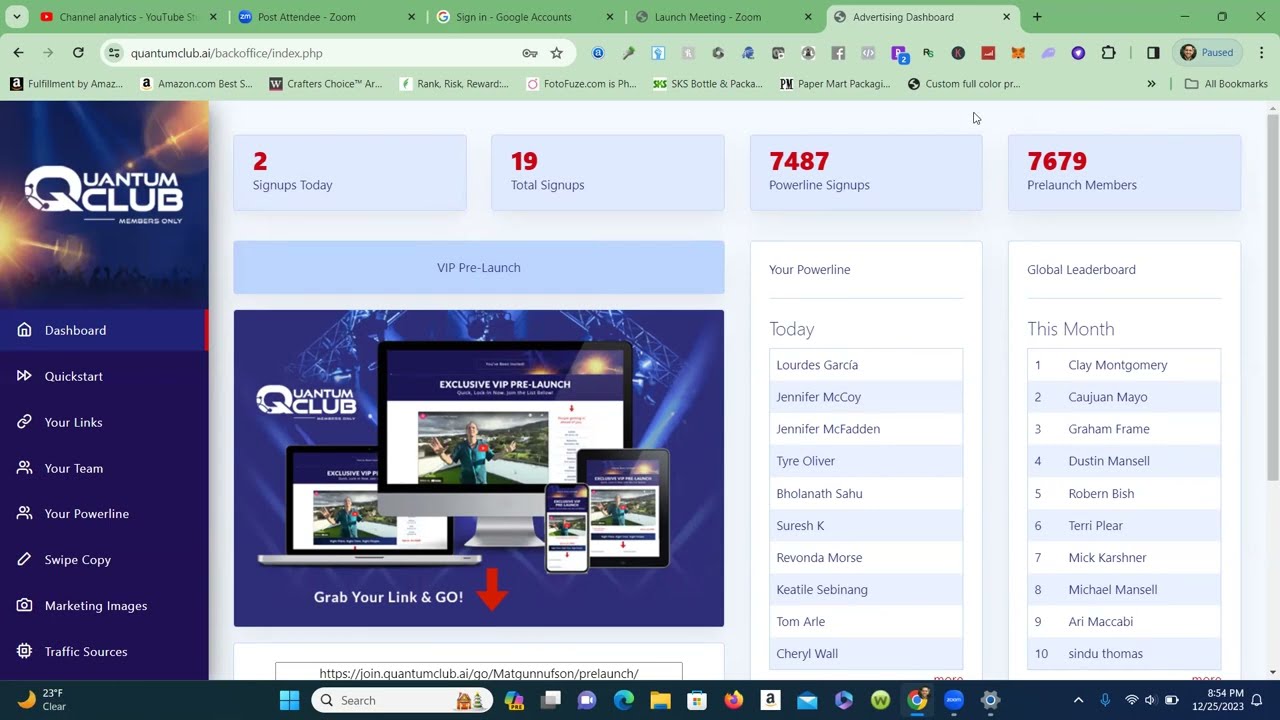Open the Amazon.com Best Sellers bookmark

(197, 84)
